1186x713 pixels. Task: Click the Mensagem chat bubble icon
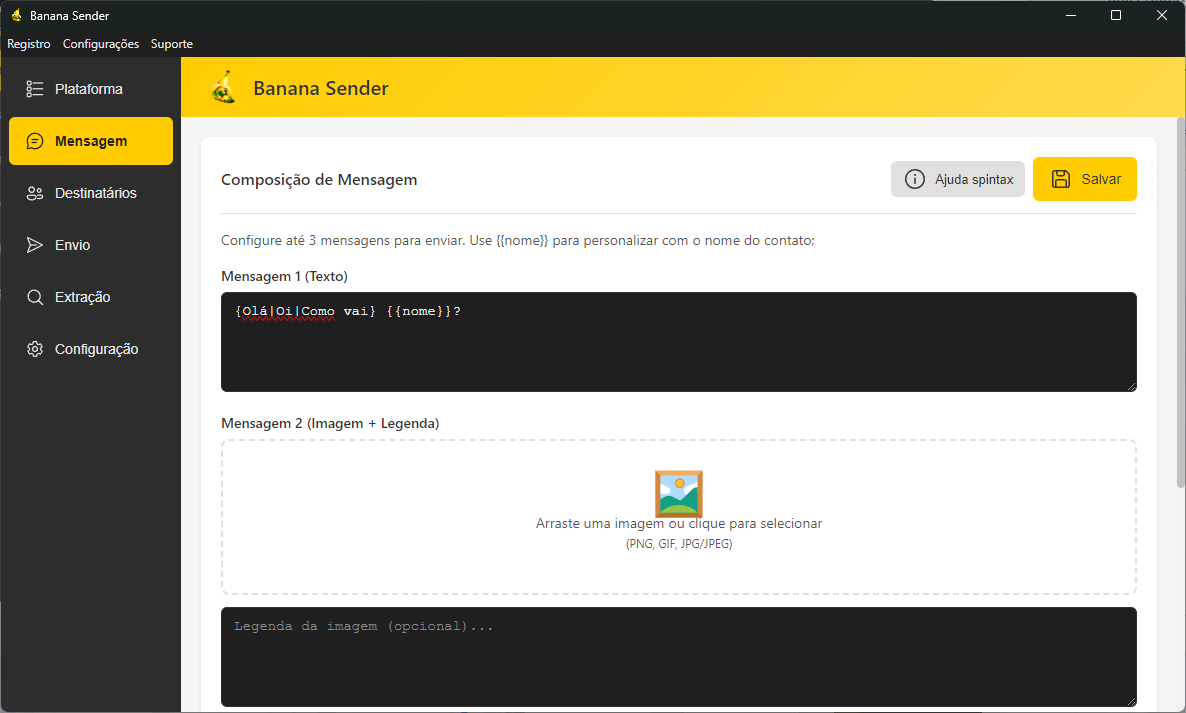click(35, 141)
